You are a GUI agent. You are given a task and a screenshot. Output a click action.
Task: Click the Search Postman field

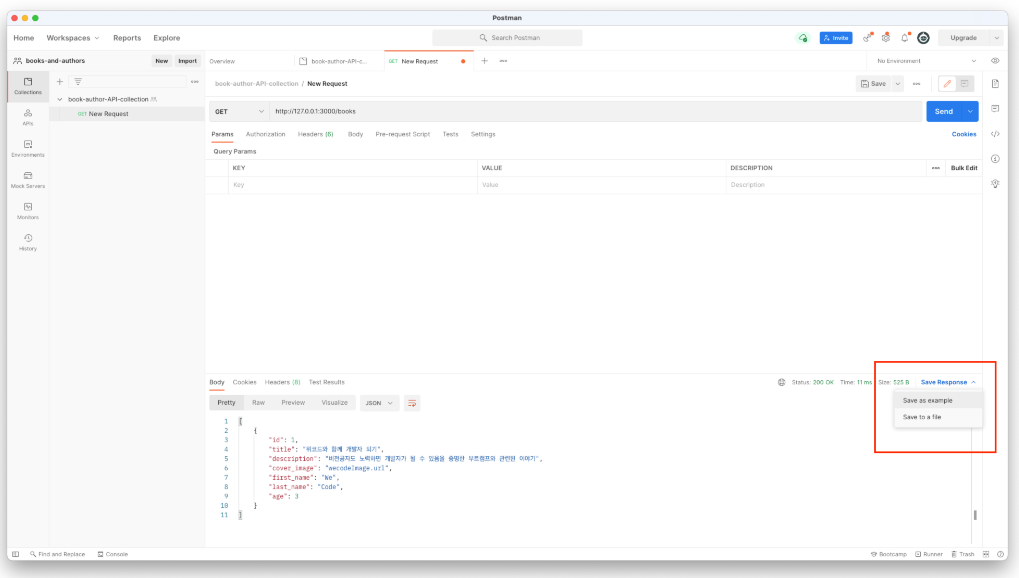[x=508, y=38]
